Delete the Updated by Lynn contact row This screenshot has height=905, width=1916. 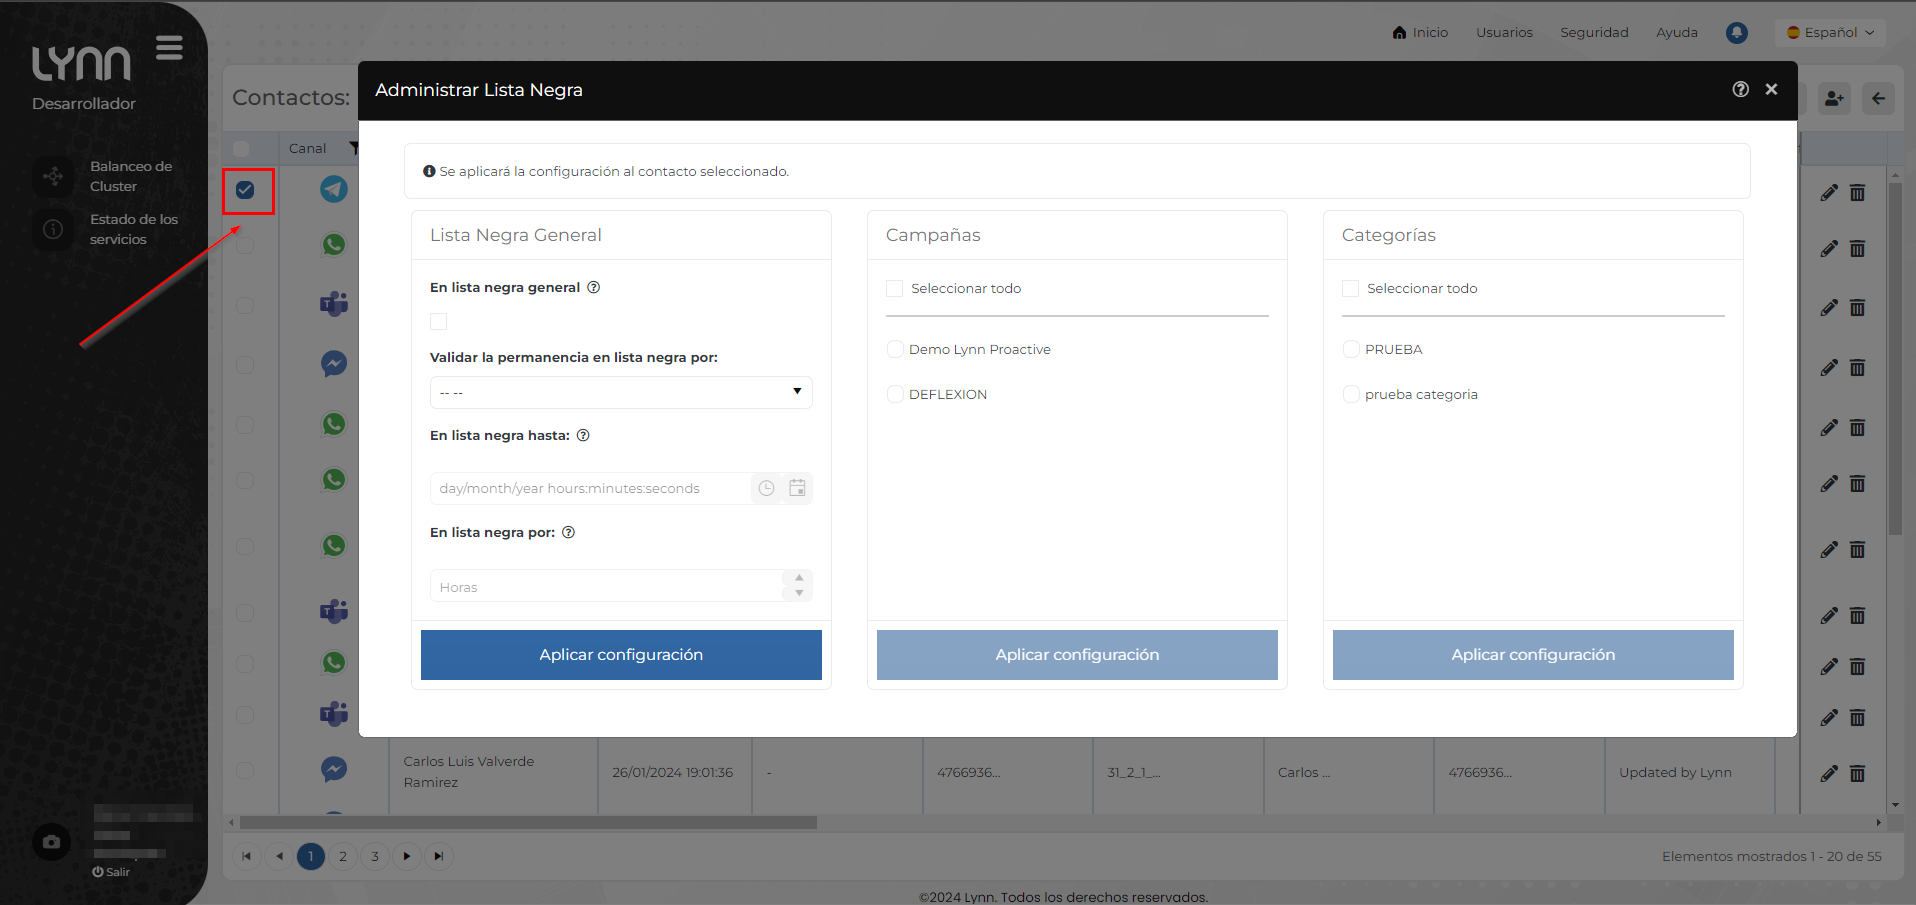pyautogui.click(x=1857, y=773)
